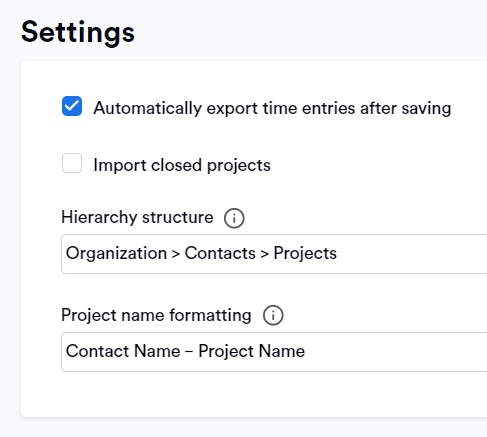Enable the Import closed projects checkbox
The width and height of the screenshot is (487, 437).
tap(72, 163)
